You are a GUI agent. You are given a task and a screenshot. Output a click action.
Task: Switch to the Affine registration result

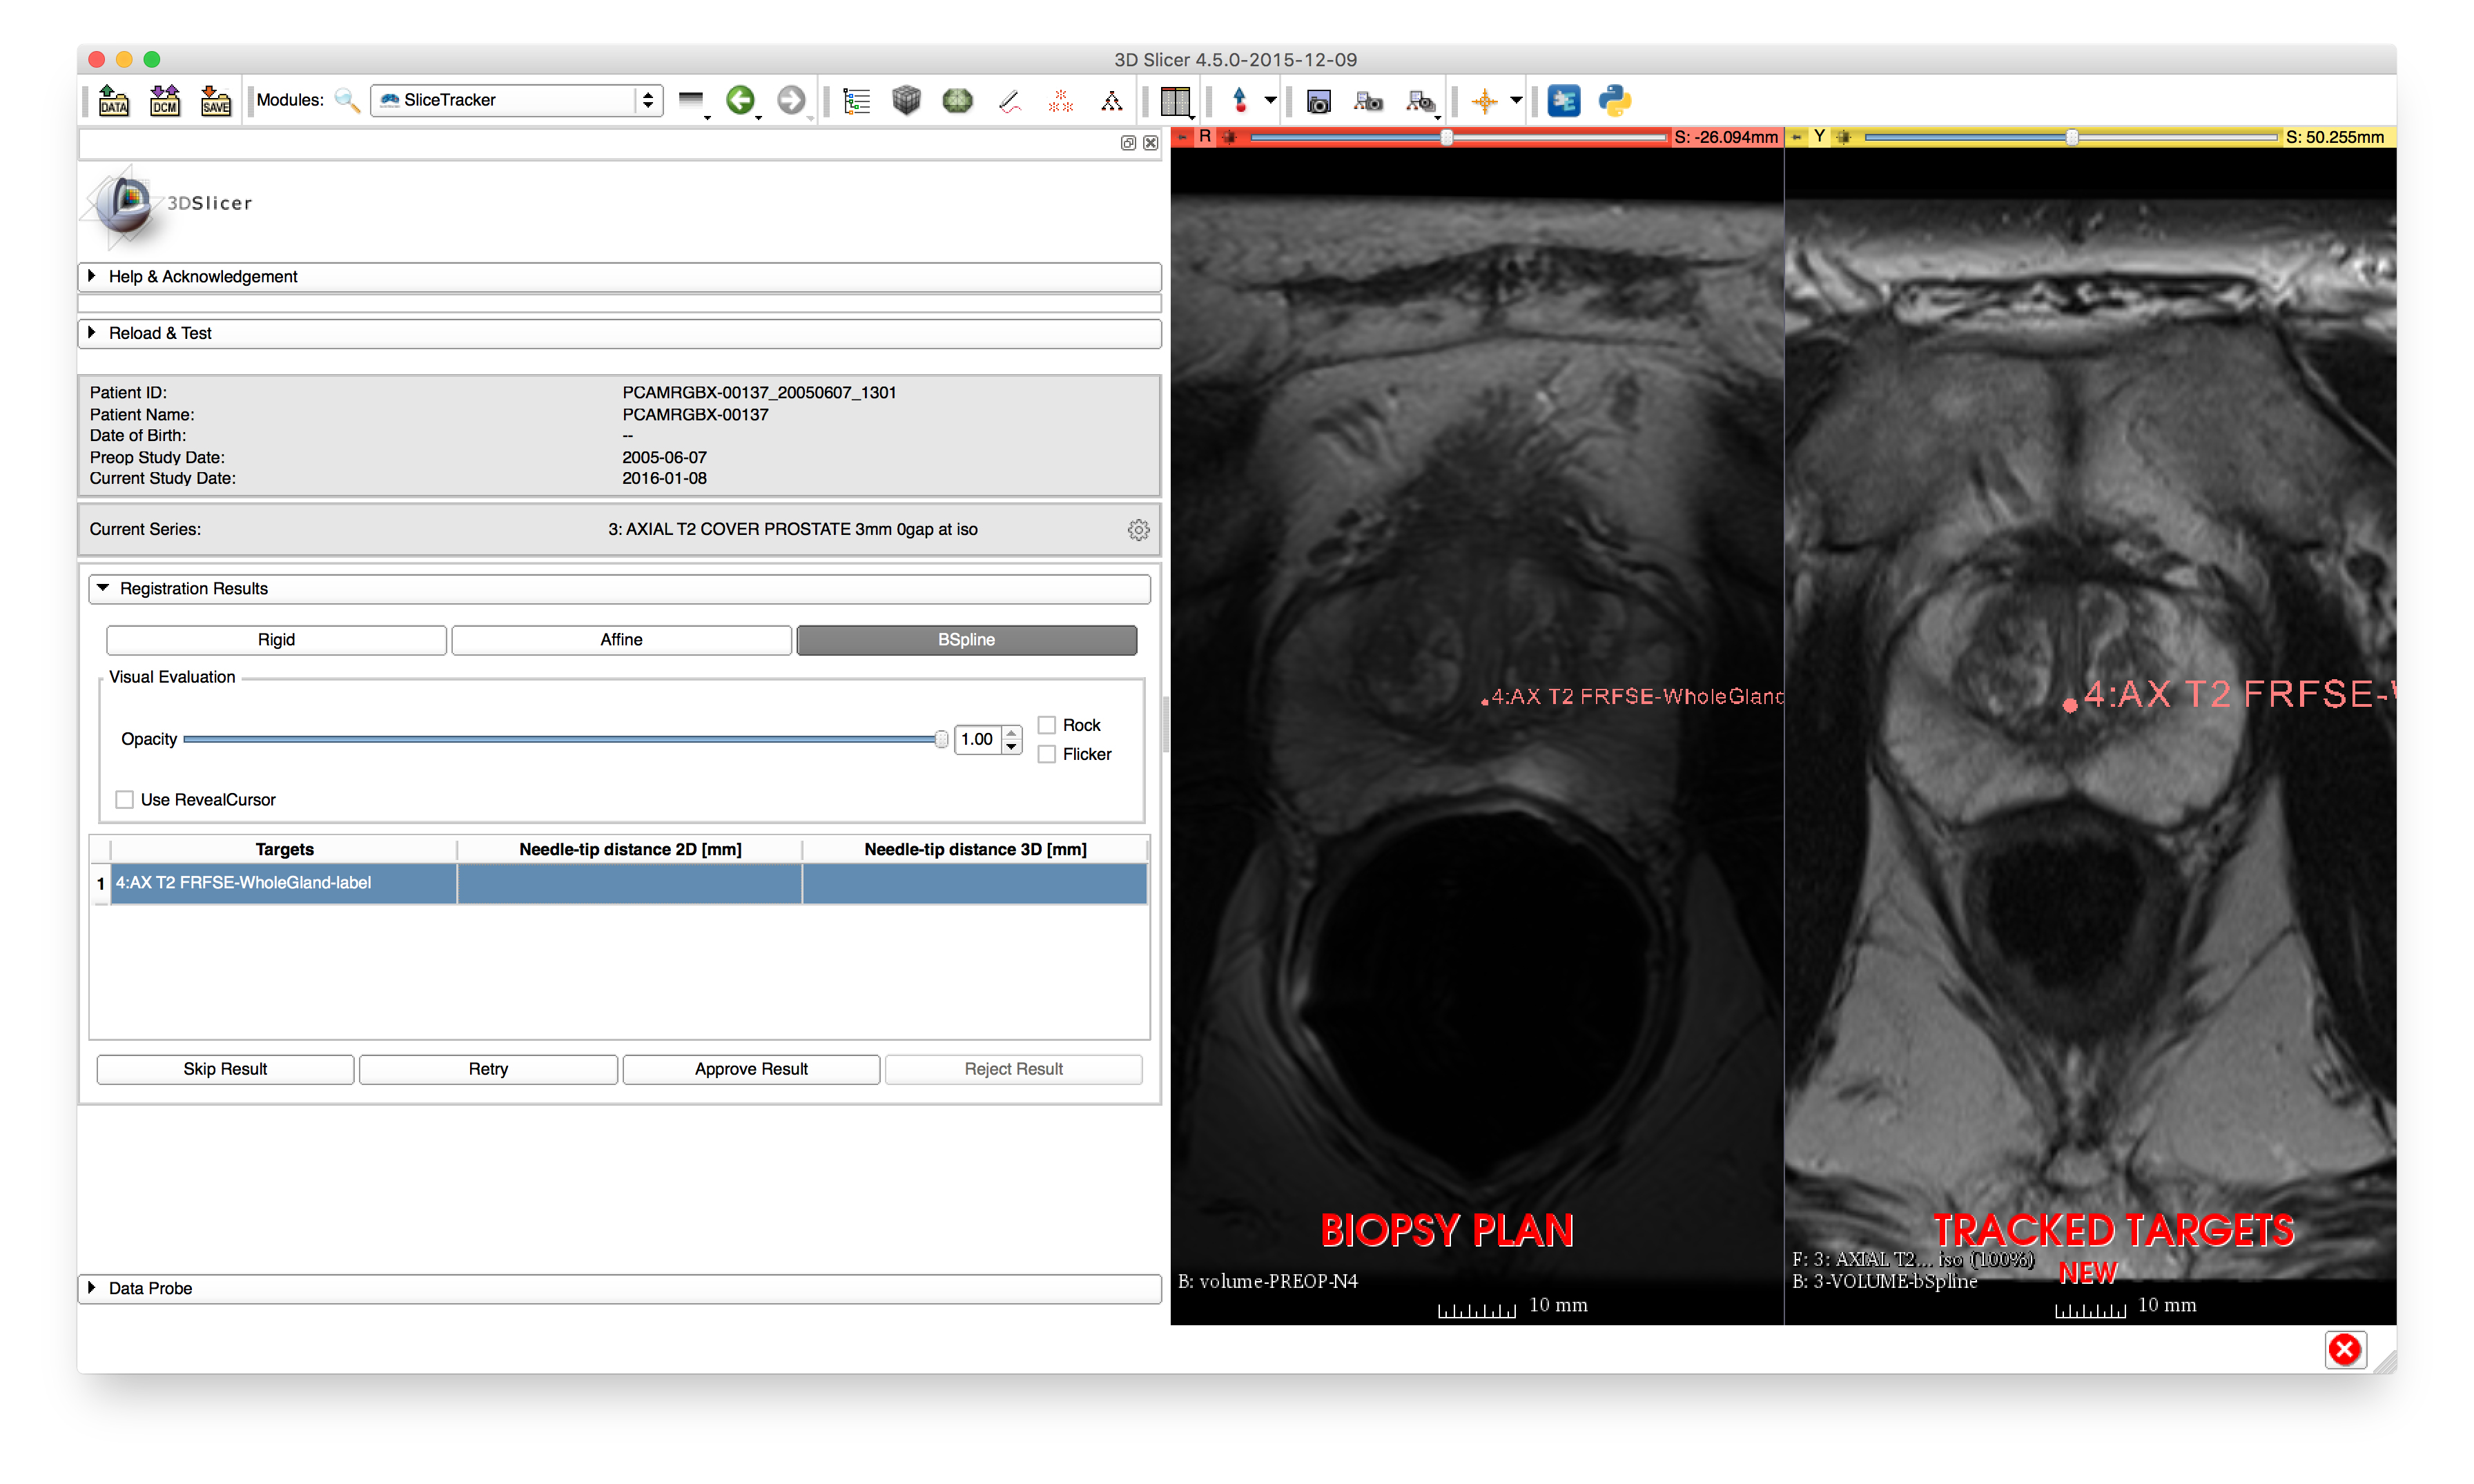pyautogui.click(x=621, y=640)
